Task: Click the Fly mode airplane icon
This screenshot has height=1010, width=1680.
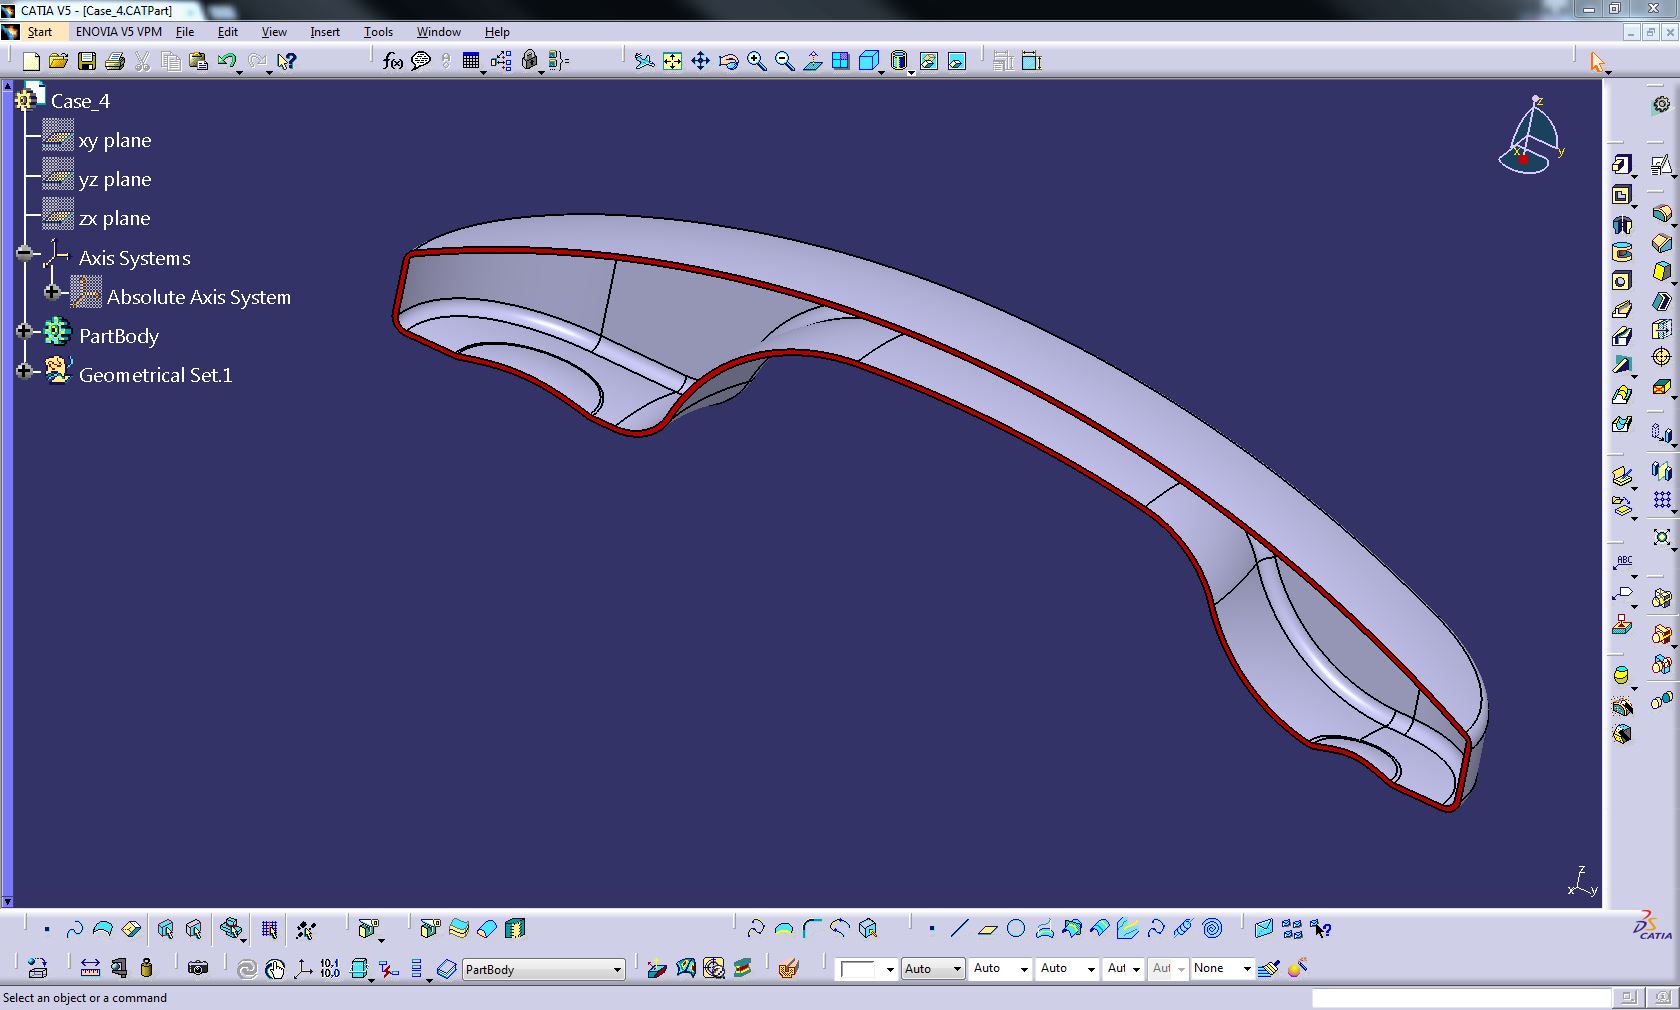Action: point(645,62)
